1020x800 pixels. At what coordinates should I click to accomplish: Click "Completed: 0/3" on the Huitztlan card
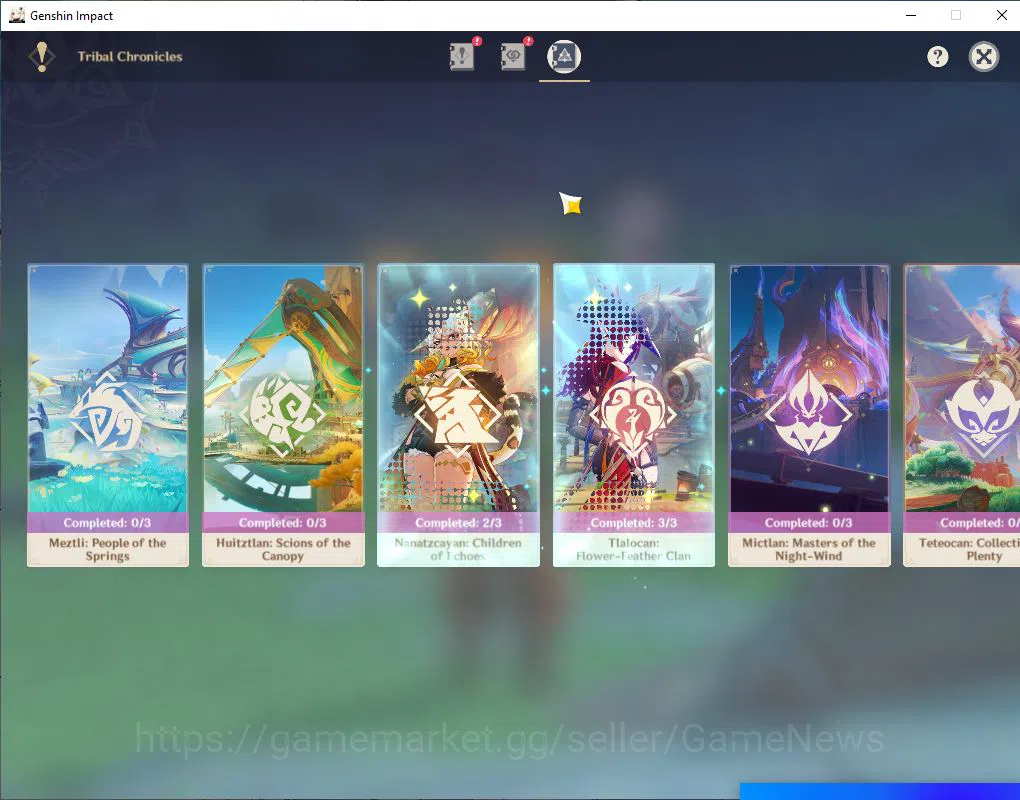[x=283, y=523]
